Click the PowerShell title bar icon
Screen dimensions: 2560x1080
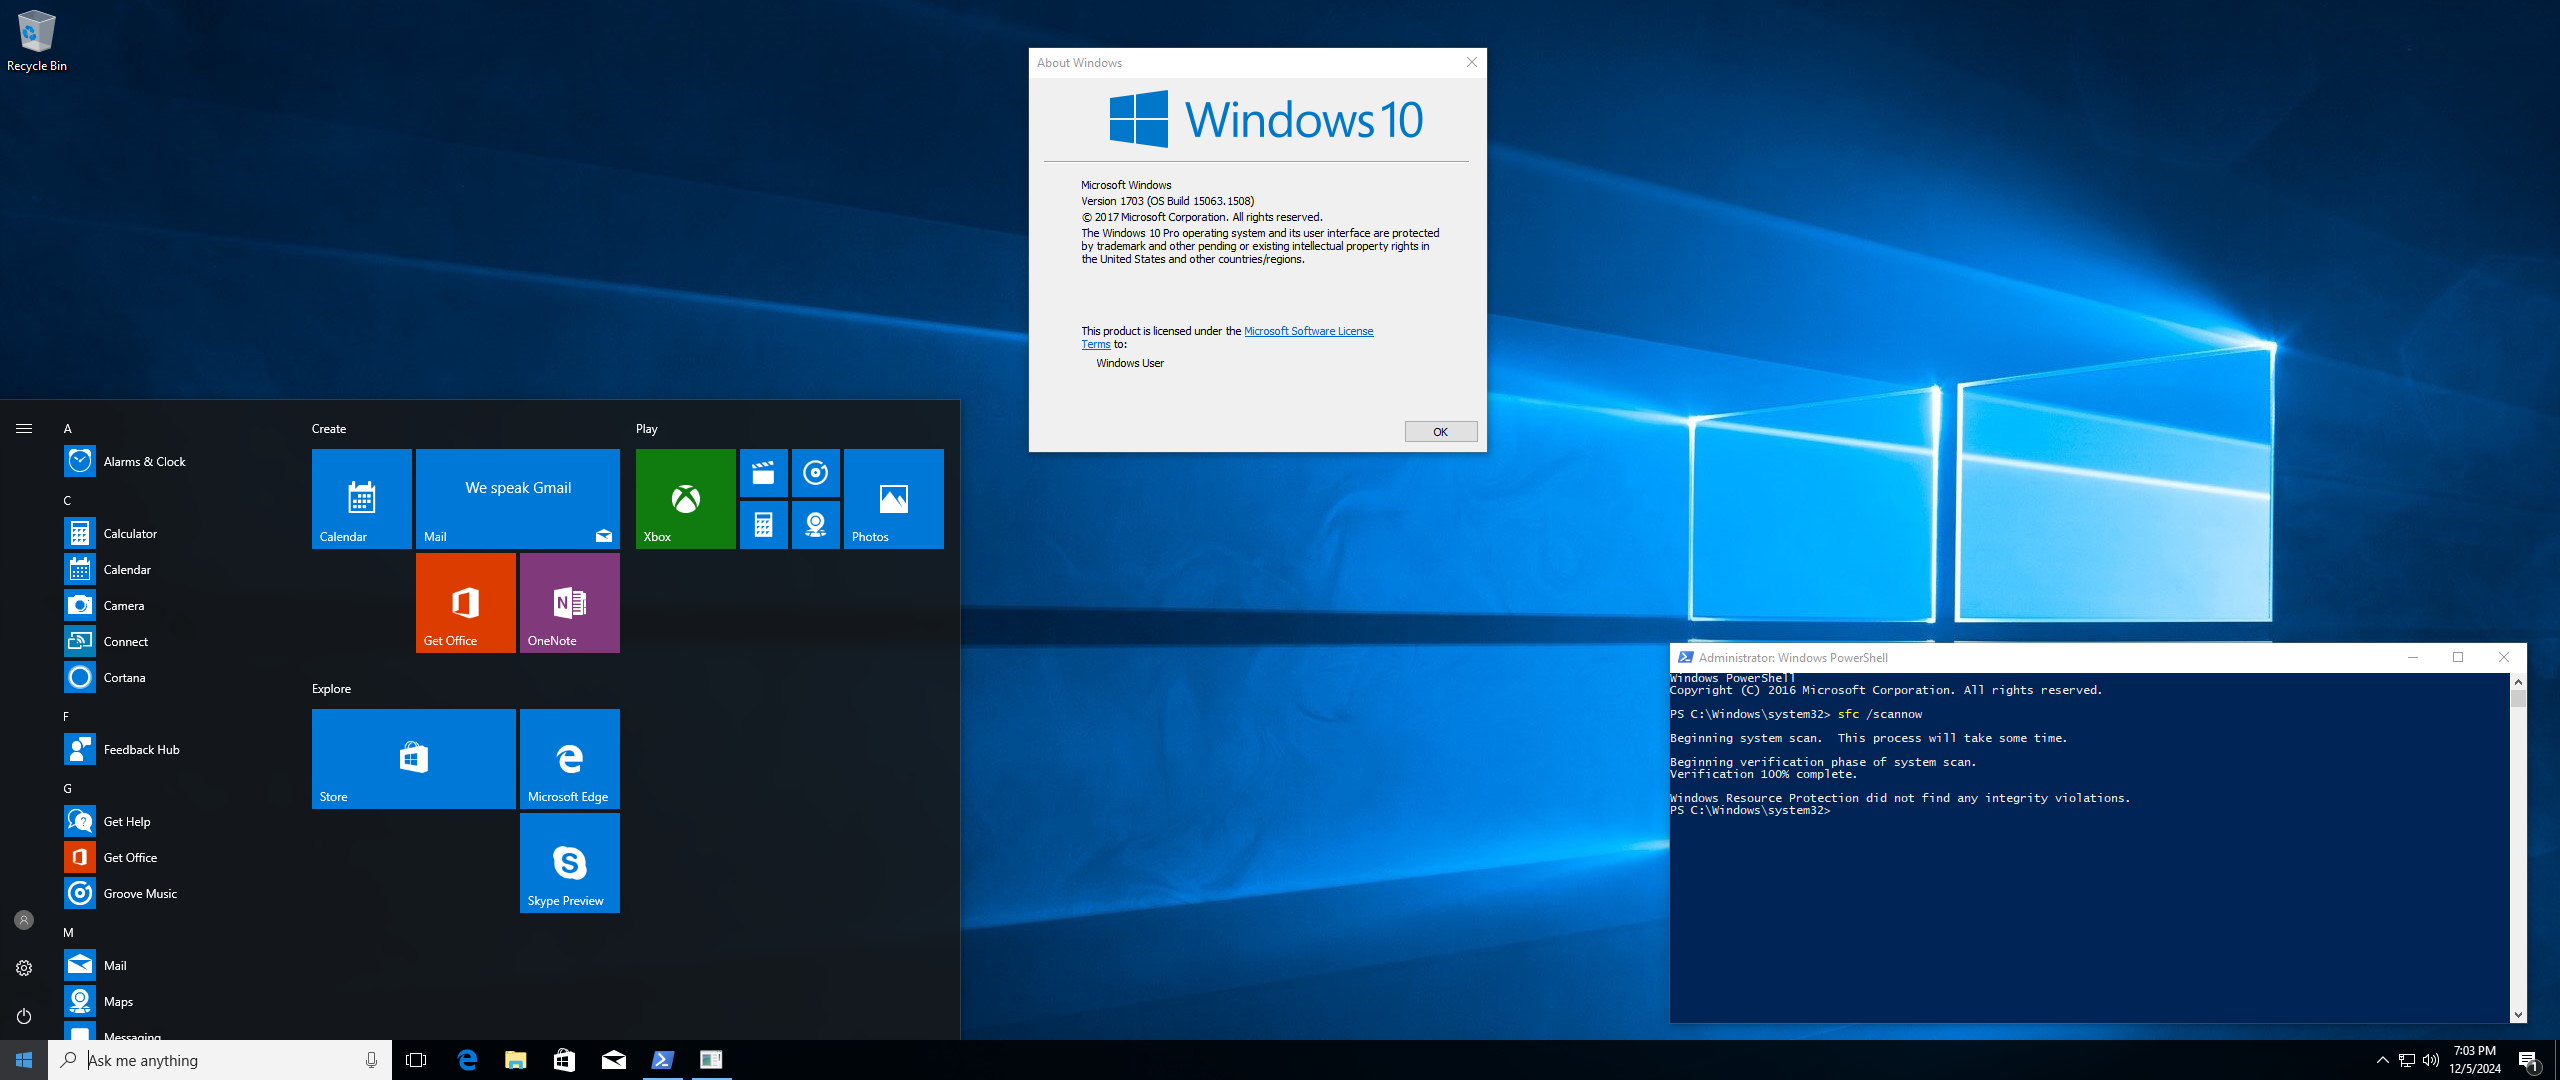pyautogui.click(x=1685, y=657)
